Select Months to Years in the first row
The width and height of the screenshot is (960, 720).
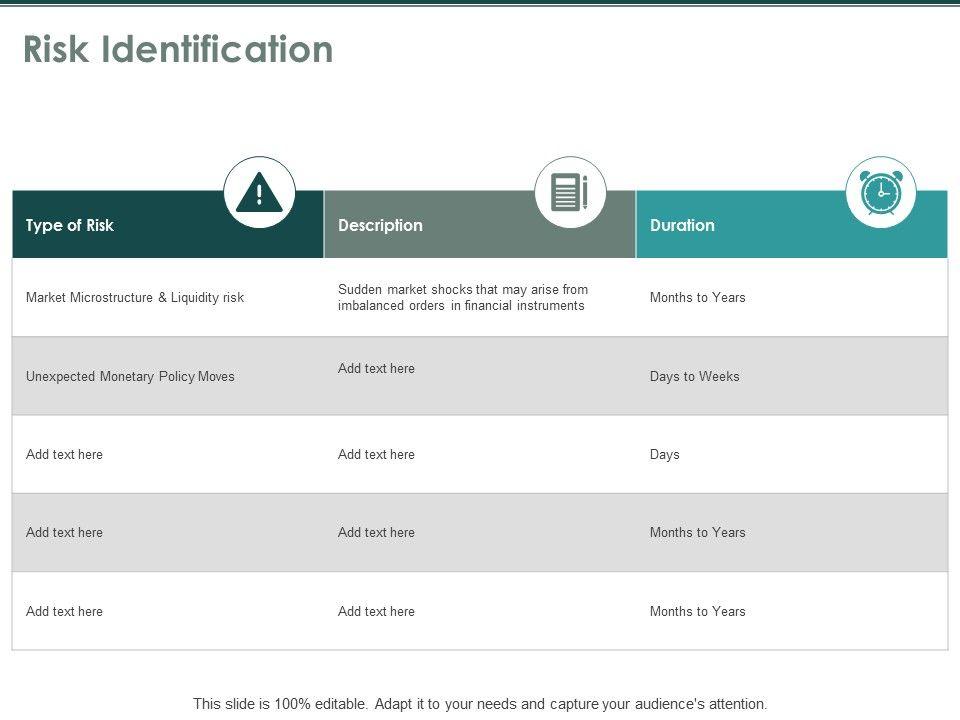697,297
